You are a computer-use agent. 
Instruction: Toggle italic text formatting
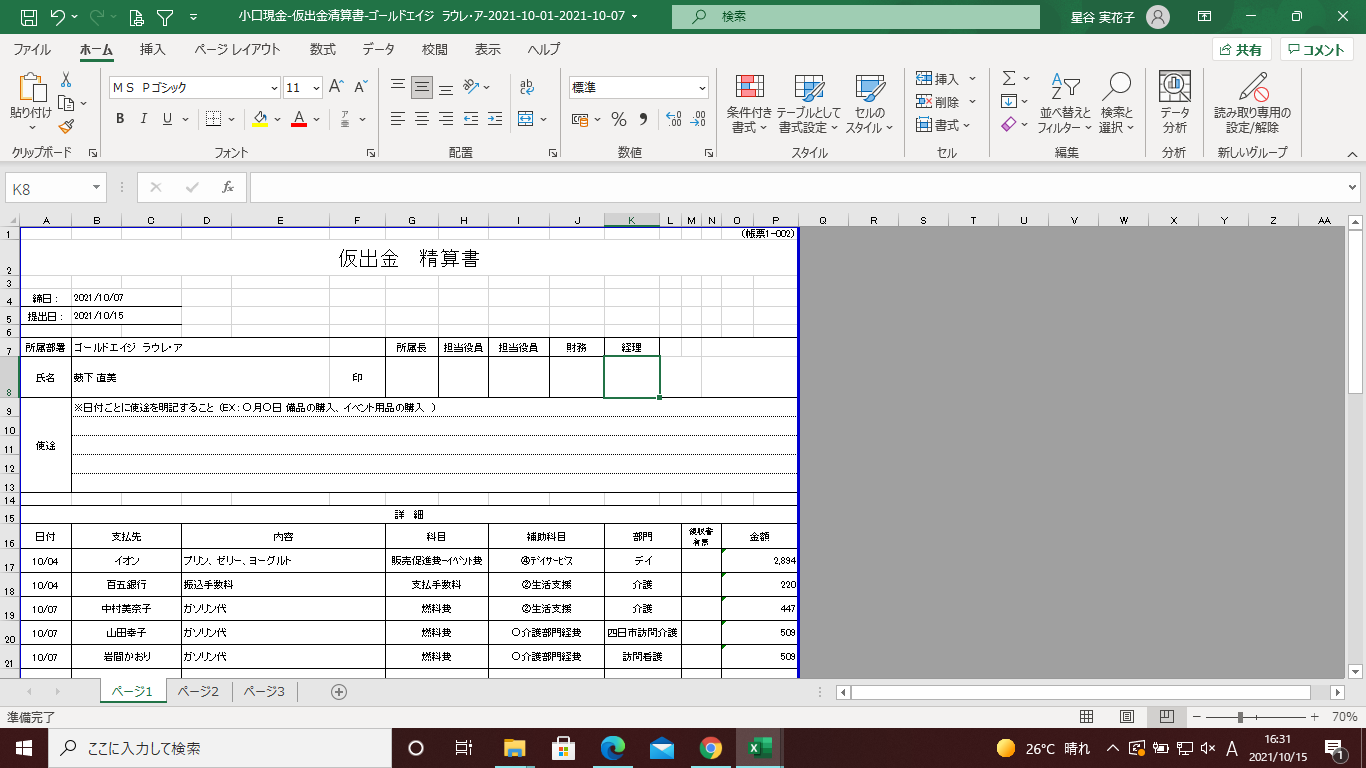click(x=144, y=119)
